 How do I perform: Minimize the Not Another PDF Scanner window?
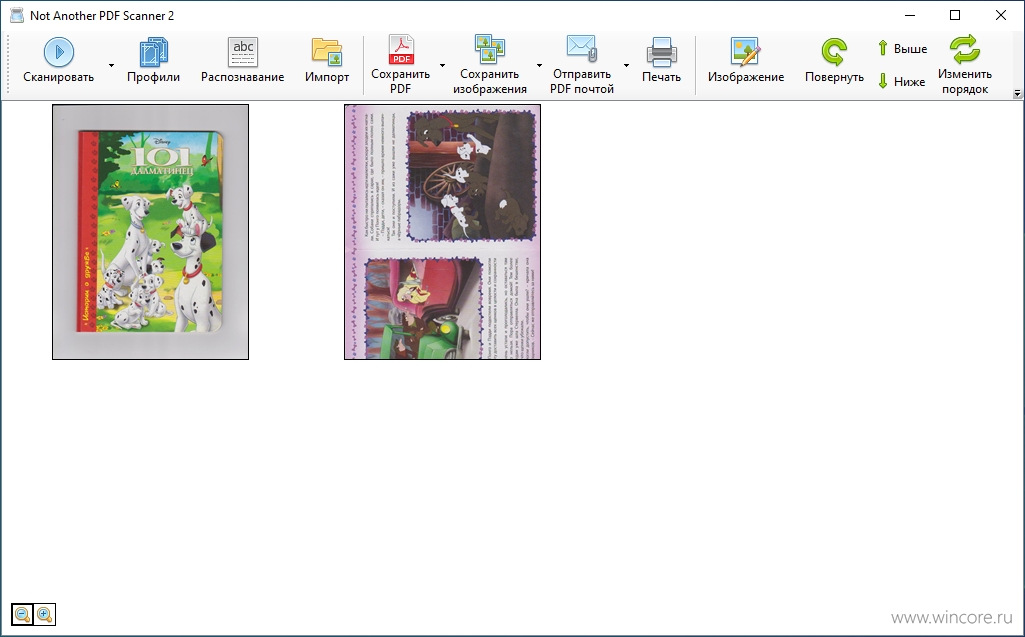(910, 15)
